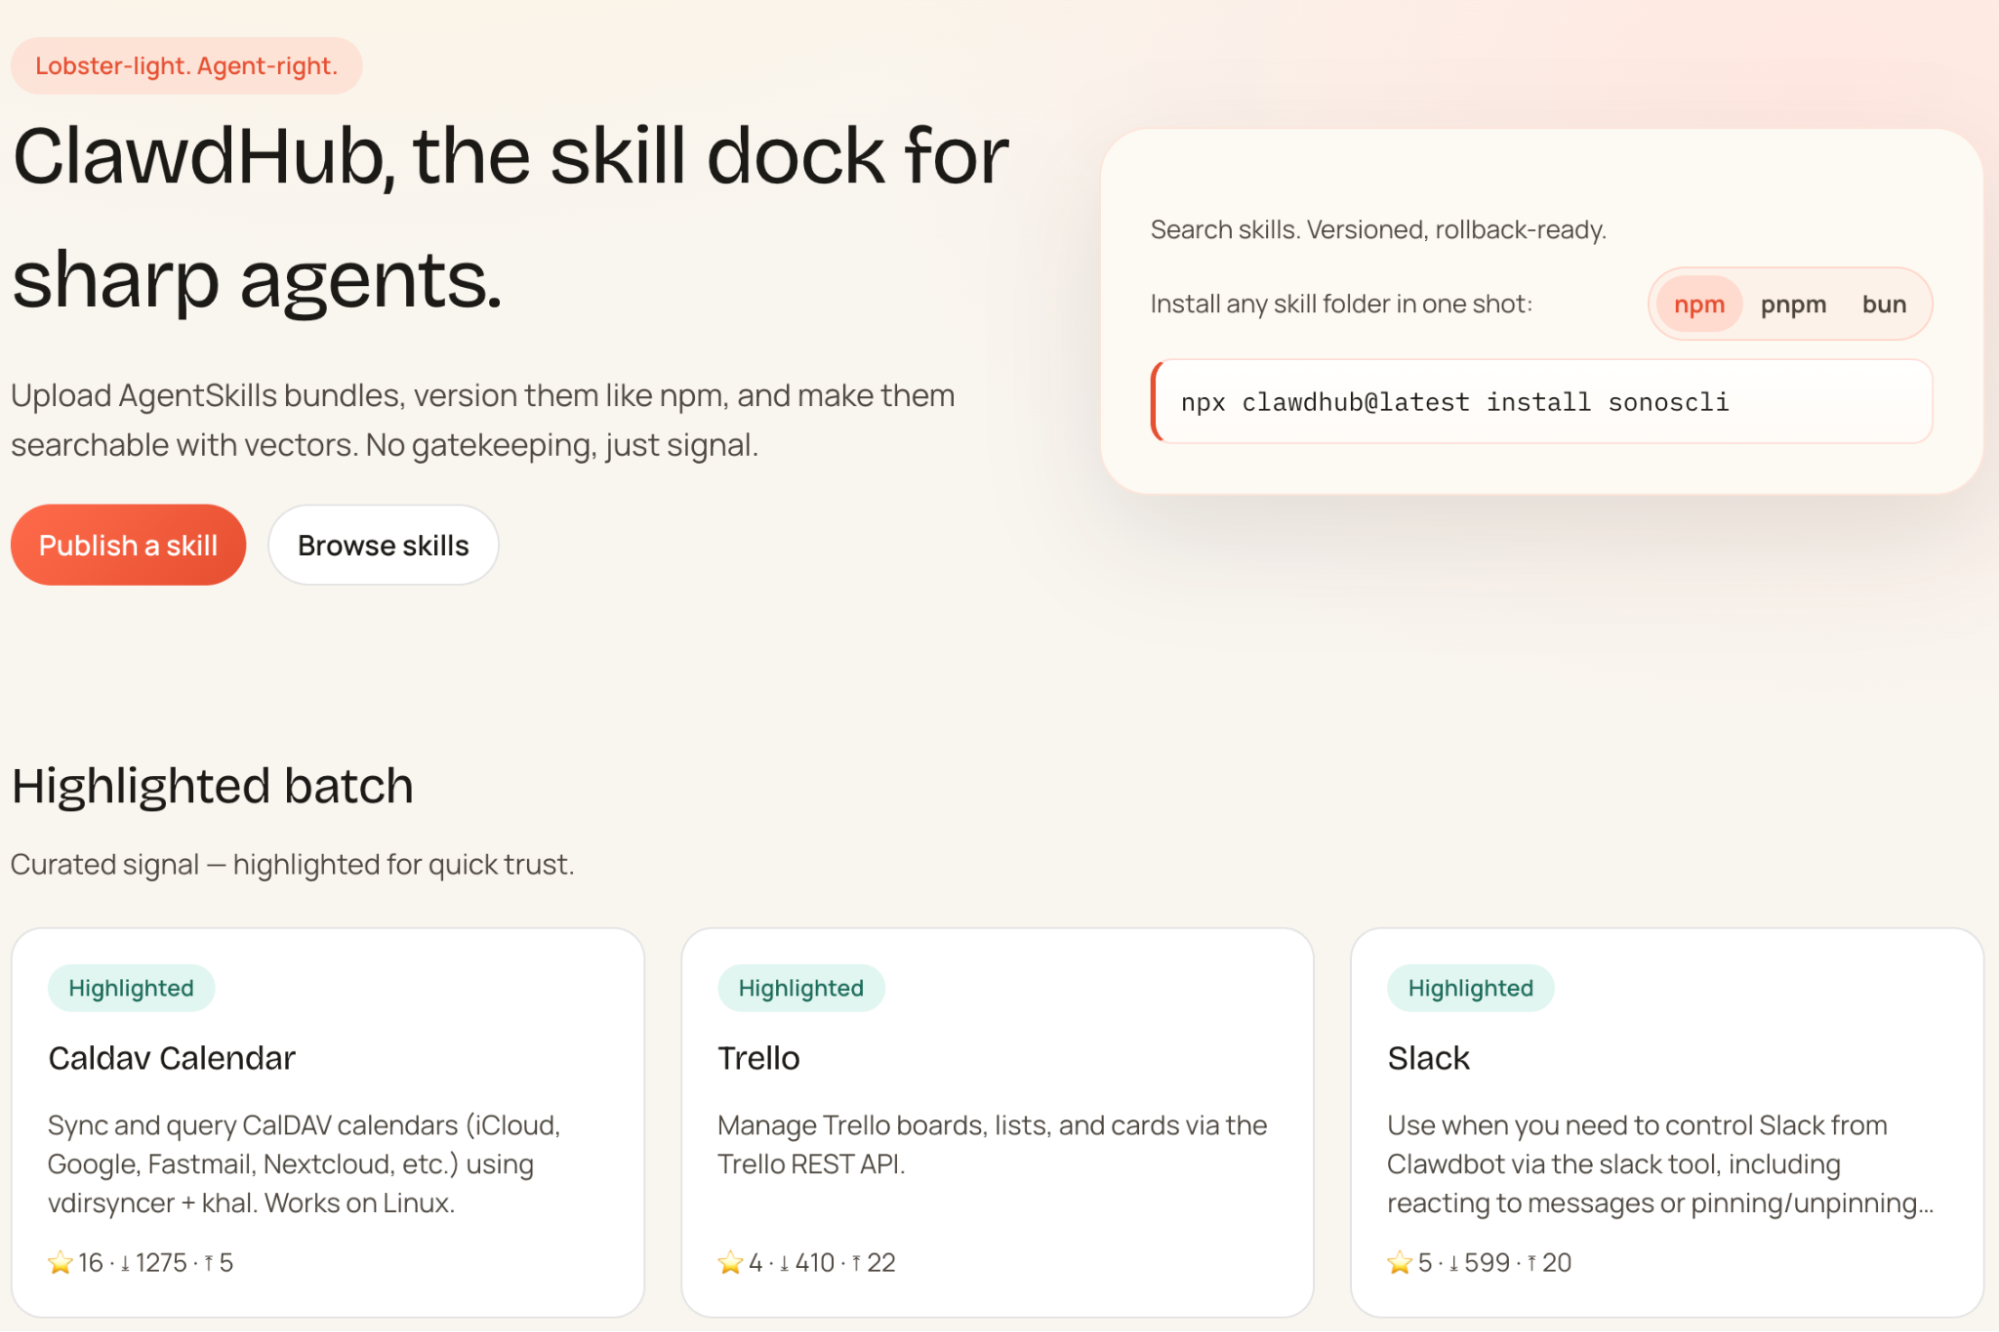Click the Publish a skill button

click(127, 545)
